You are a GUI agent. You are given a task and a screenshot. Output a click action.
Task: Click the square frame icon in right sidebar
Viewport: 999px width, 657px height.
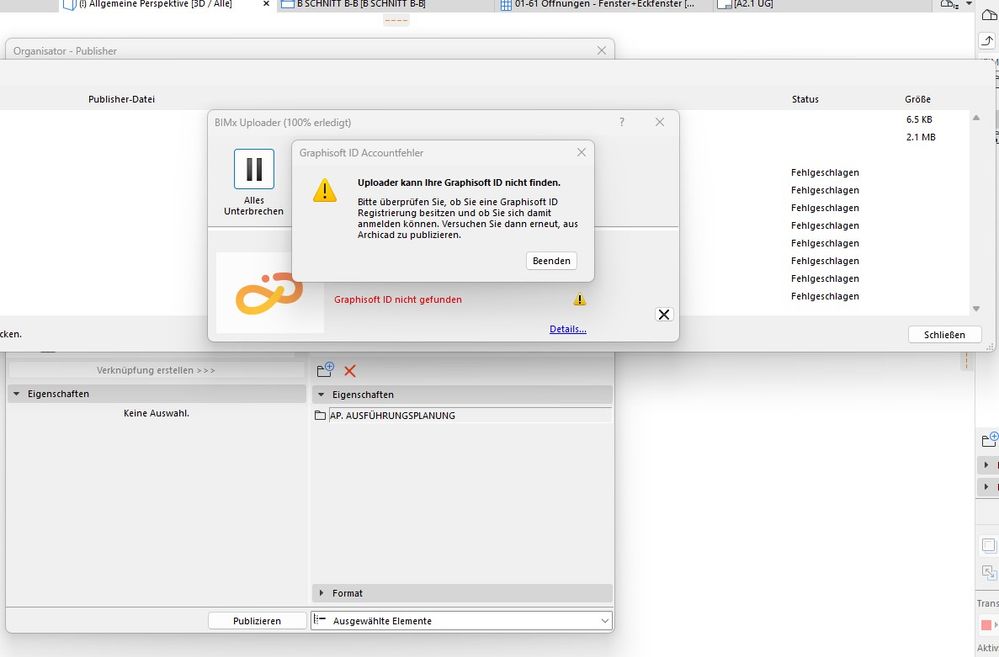(x=988, y=545)
